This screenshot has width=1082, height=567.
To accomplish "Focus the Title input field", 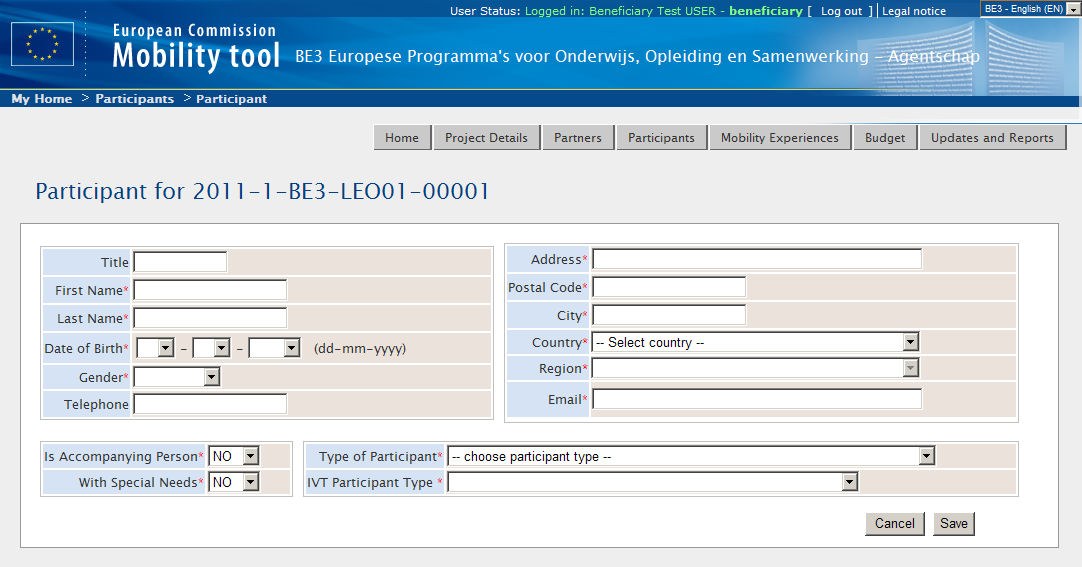I will (180, 262).
